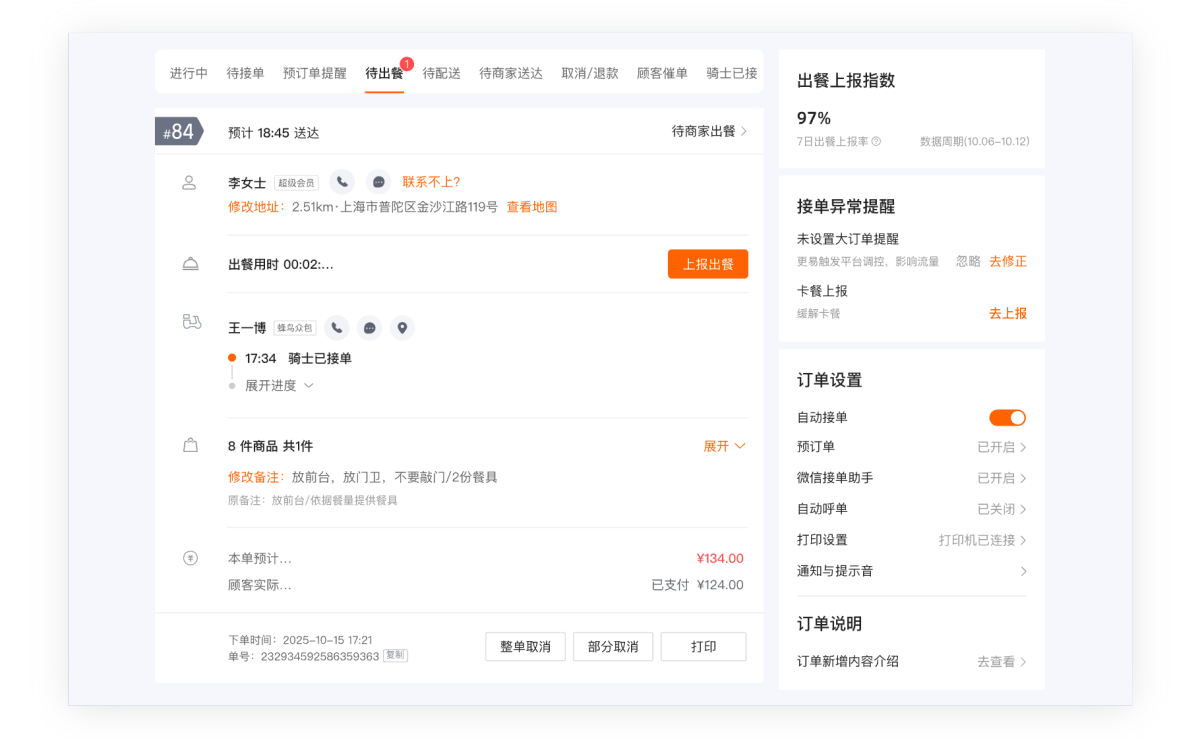This screenshot has width=1200, height=738.
Task: Open the 查看地图 link
Action: click(x=532, y=207)
